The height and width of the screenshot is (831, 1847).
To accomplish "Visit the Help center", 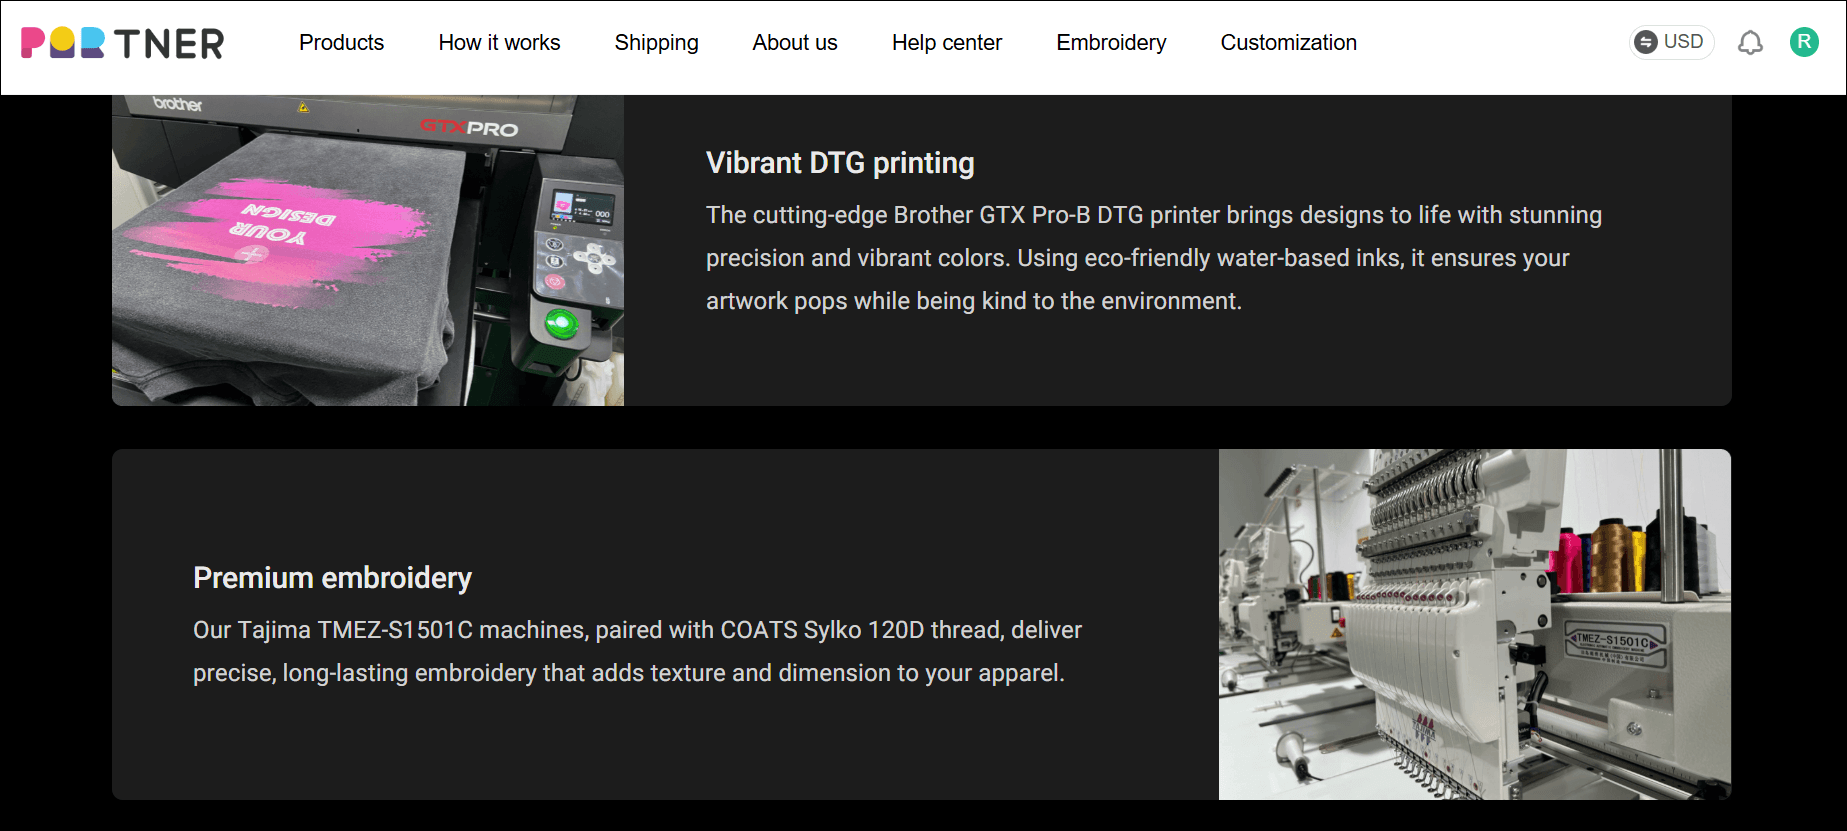I will click(x=947, y=43).
